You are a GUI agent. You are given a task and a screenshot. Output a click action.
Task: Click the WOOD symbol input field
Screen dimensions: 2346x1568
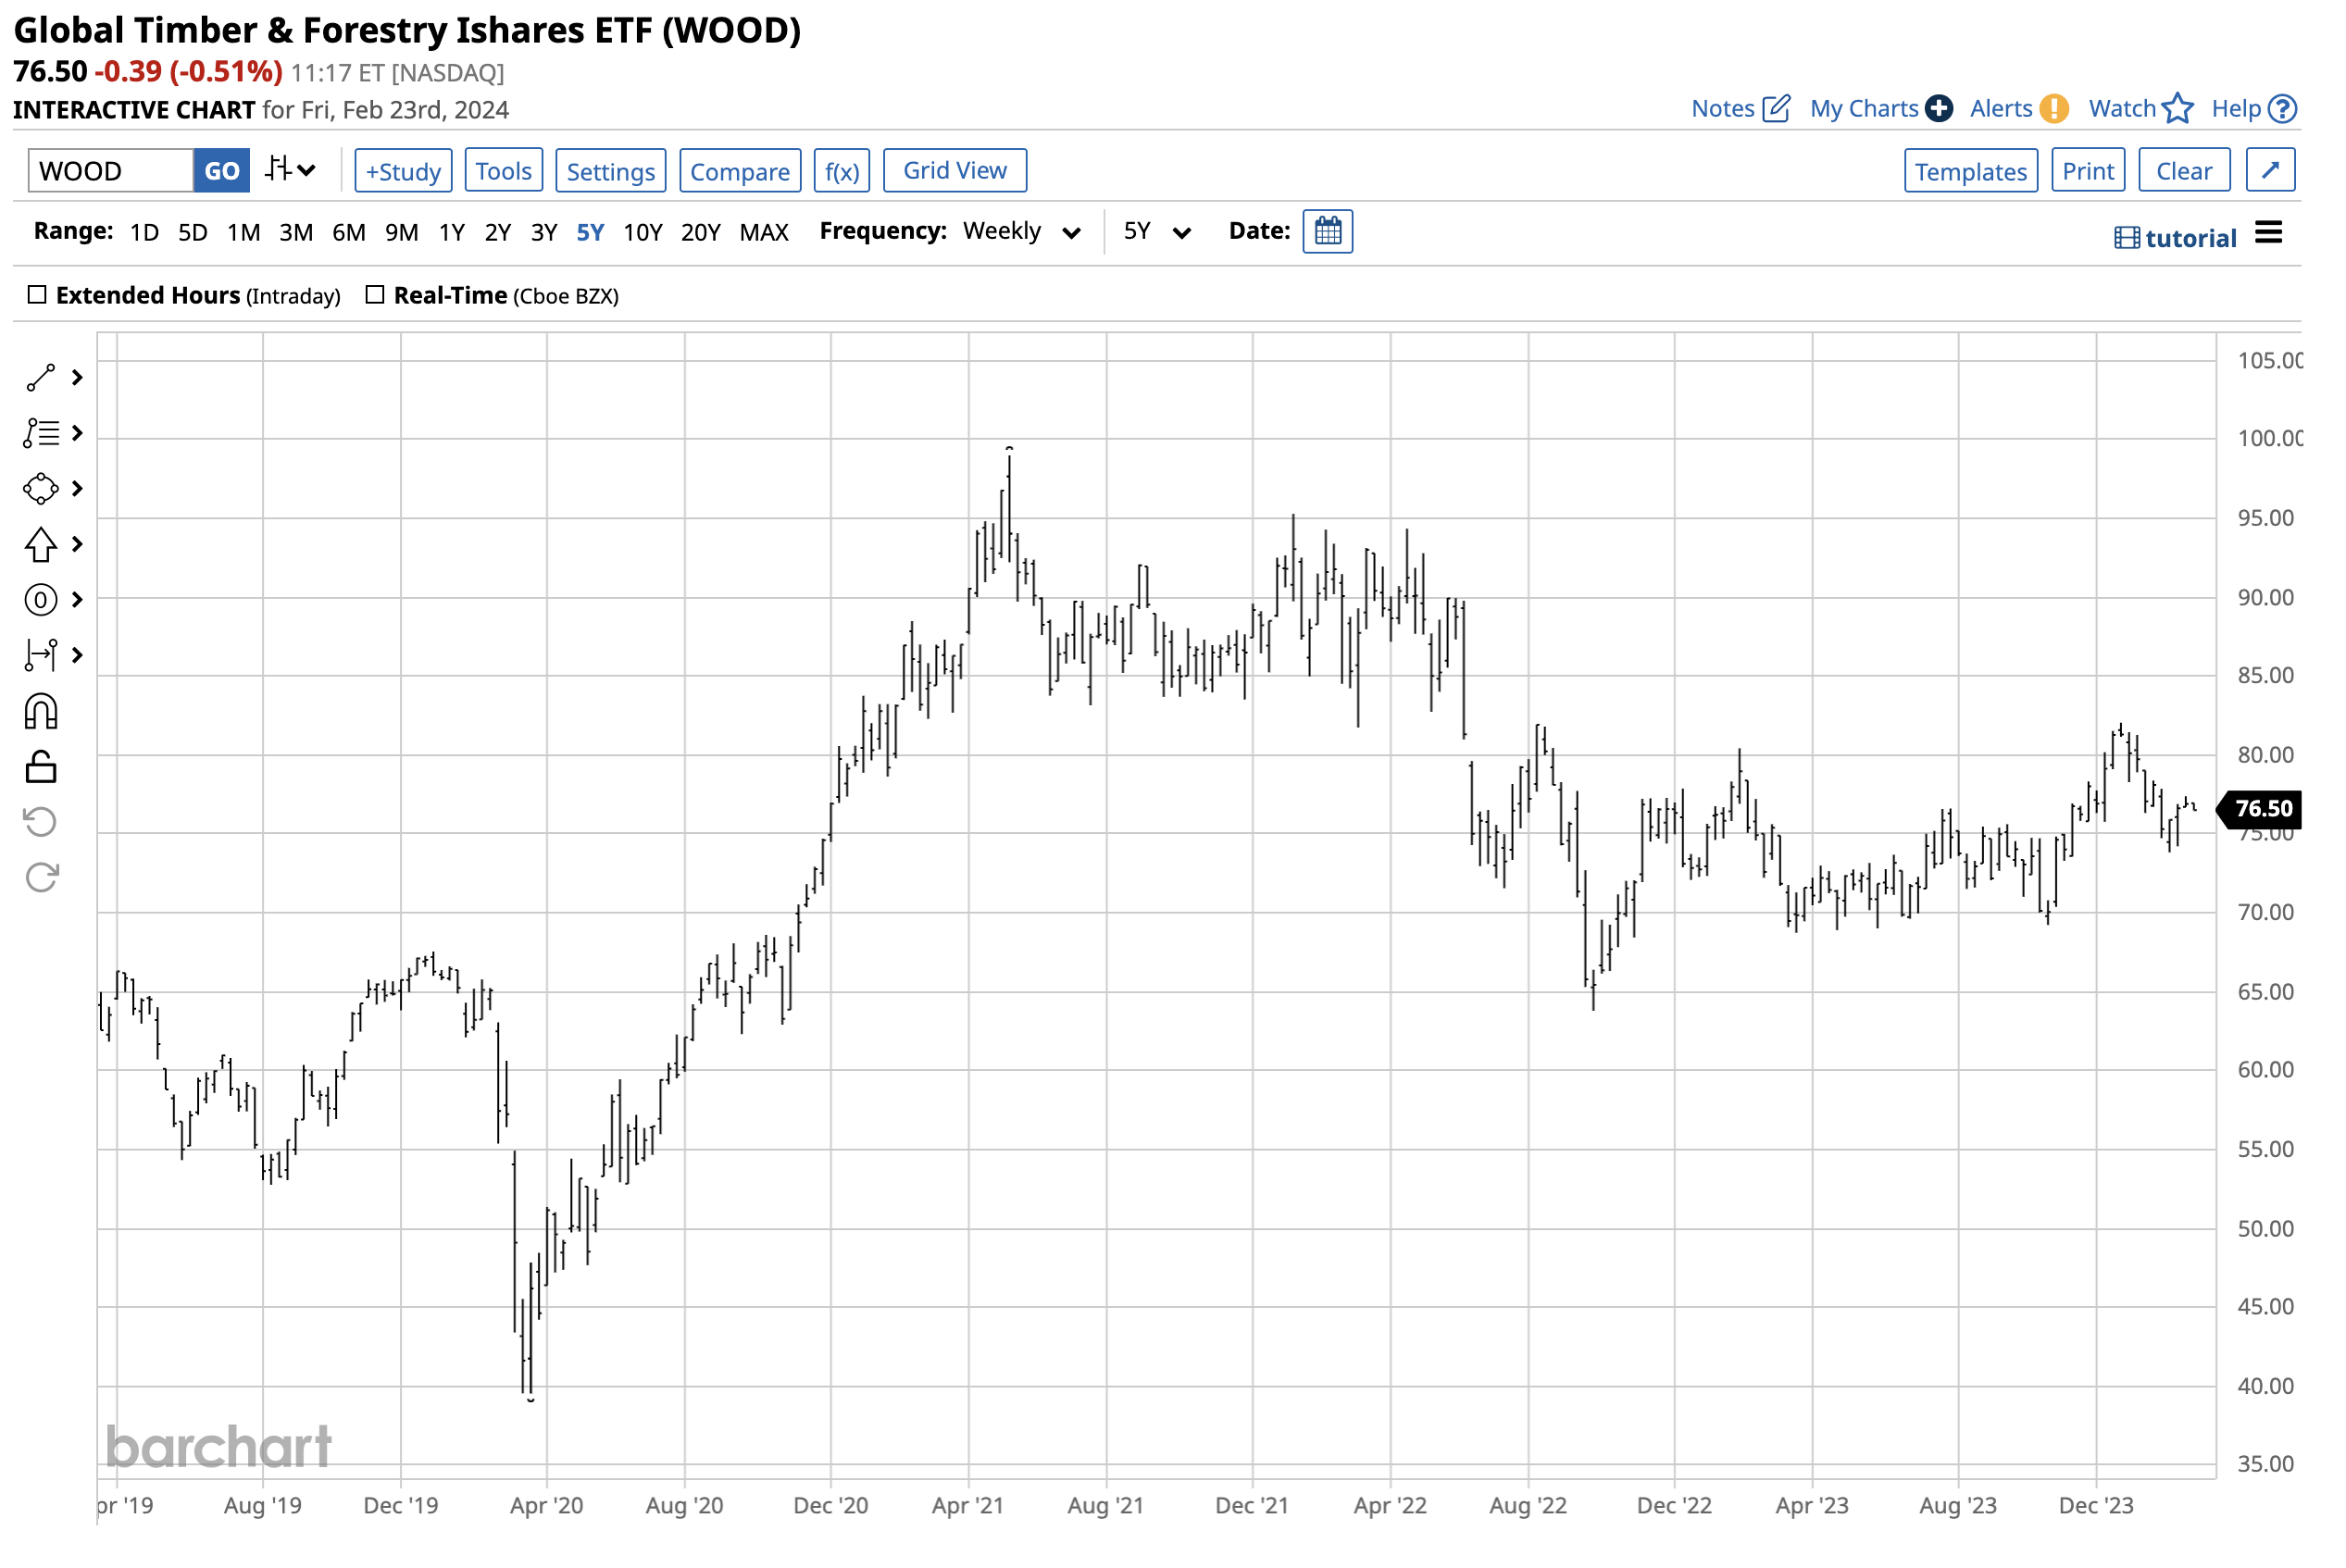tap(110, 171)
